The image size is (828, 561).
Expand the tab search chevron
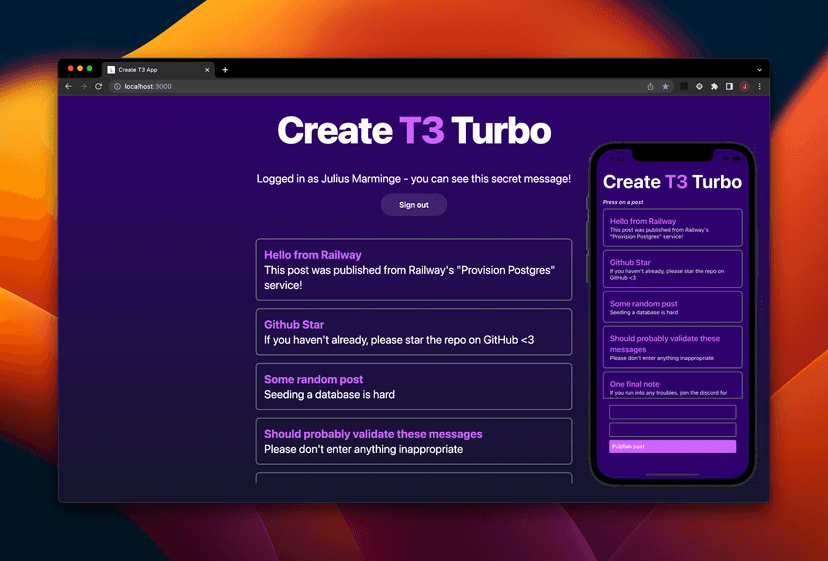759,70
